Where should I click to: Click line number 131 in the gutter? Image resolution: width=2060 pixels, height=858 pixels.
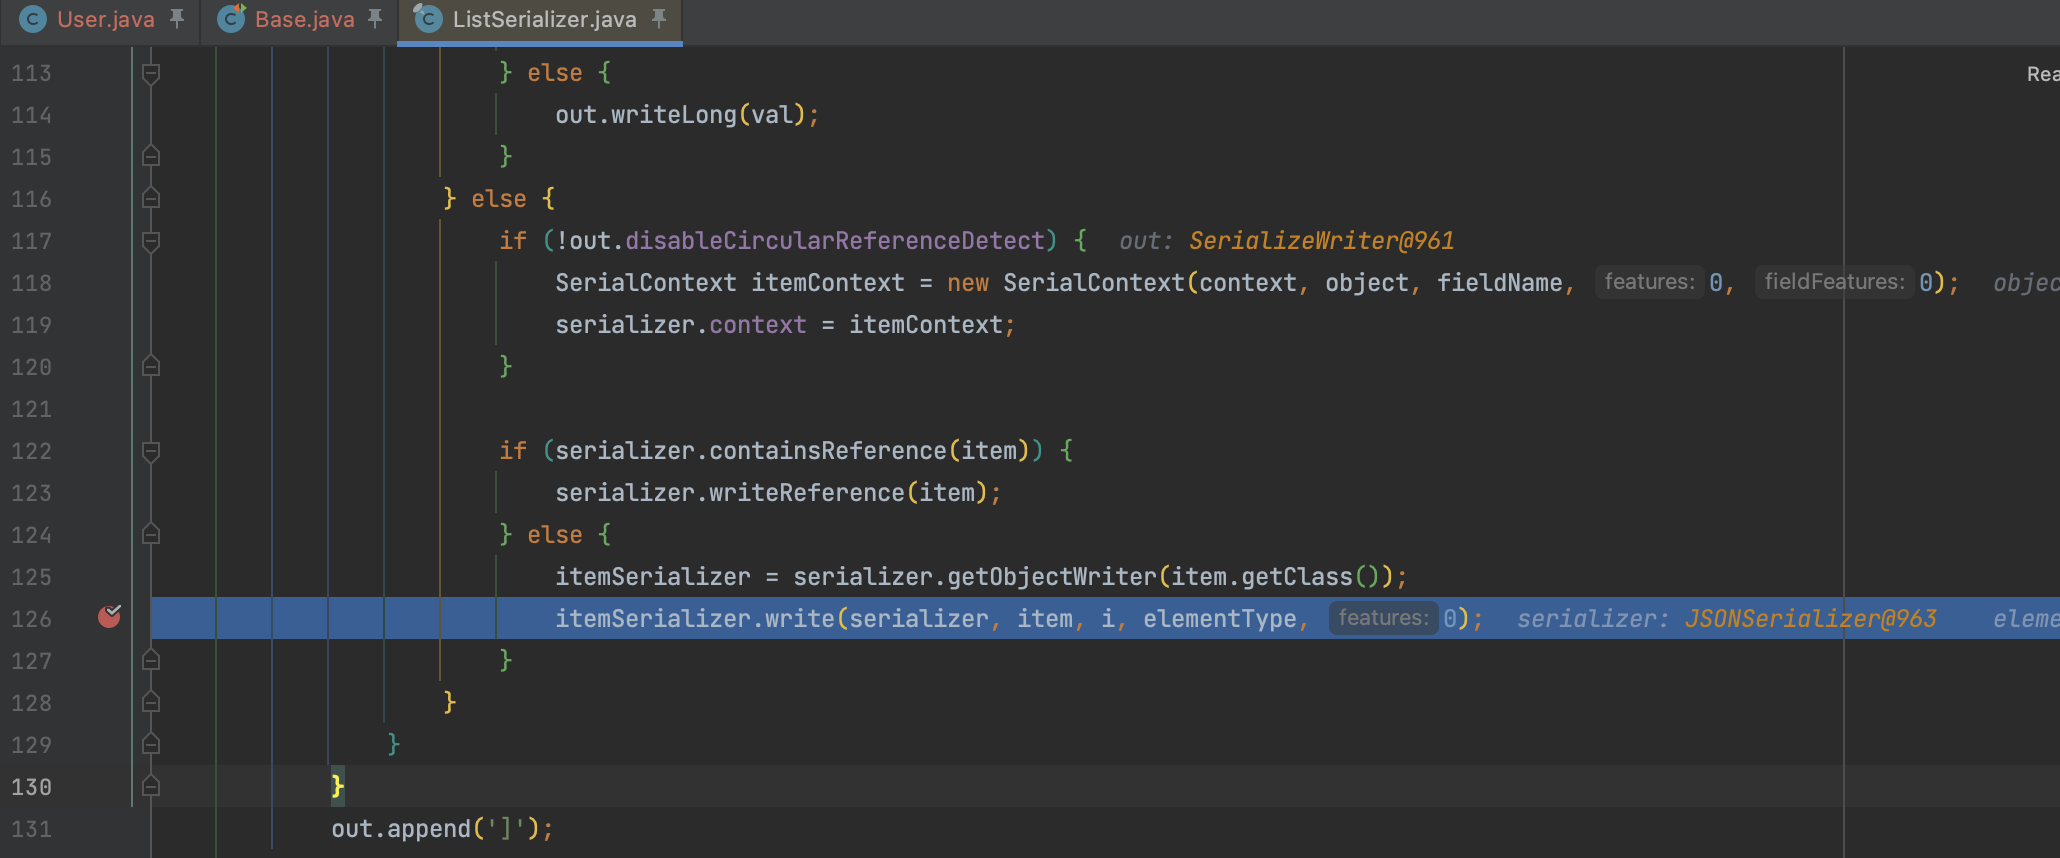32,829
